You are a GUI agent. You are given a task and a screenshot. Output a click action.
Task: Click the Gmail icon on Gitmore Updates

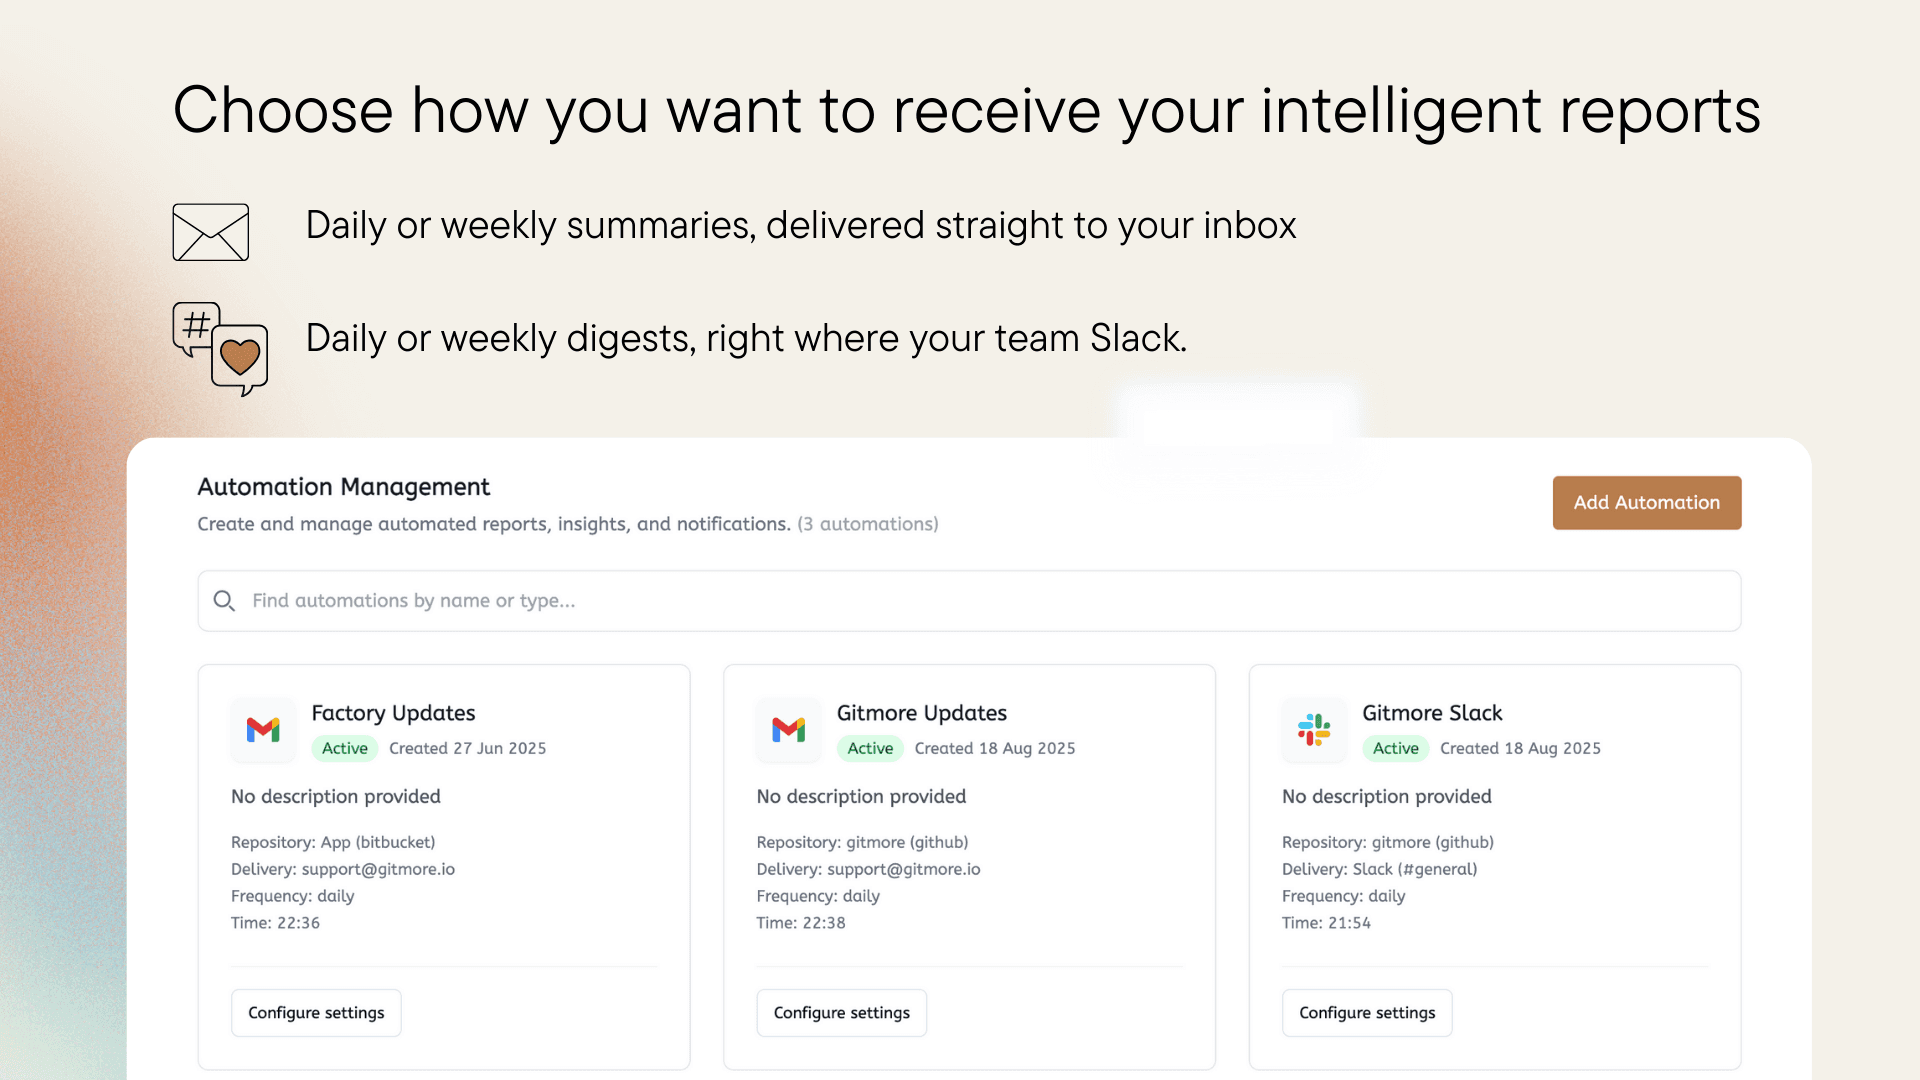tap(789, 730)
